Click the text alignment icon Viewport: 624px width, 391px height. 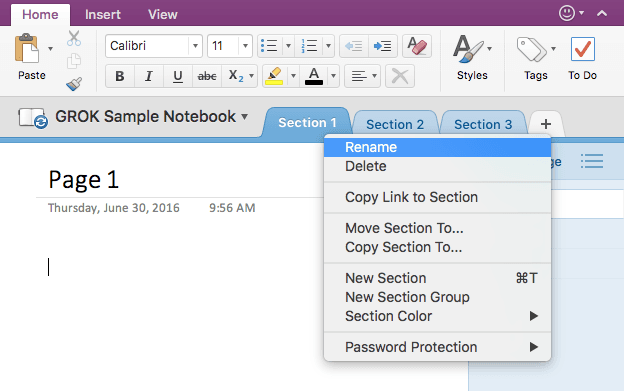(359, 76)
